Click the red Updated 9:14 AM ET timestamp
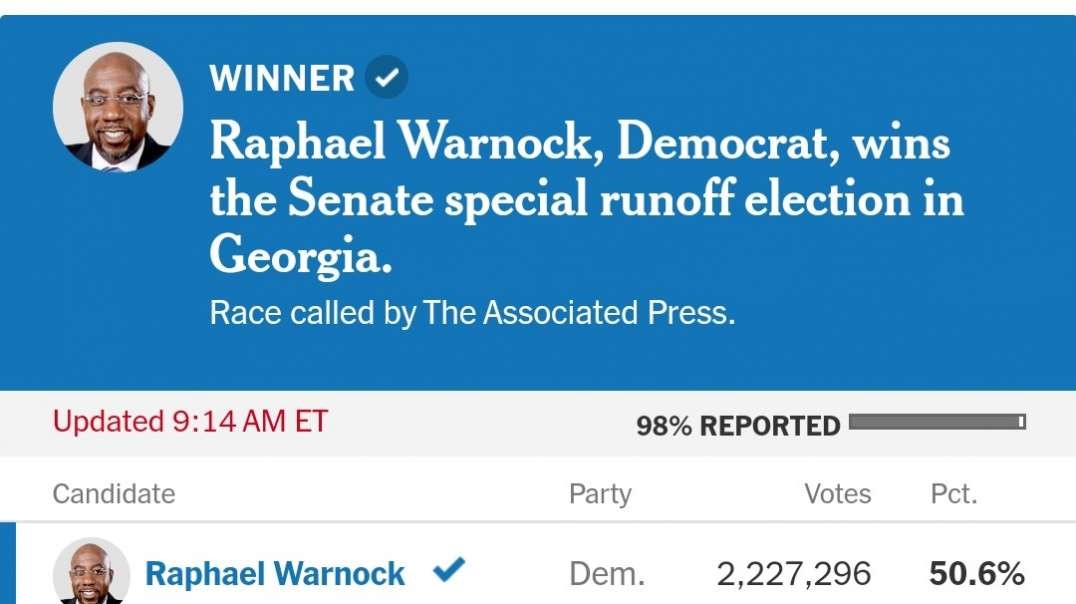The image size is (1076, 604). pos(190,422)
